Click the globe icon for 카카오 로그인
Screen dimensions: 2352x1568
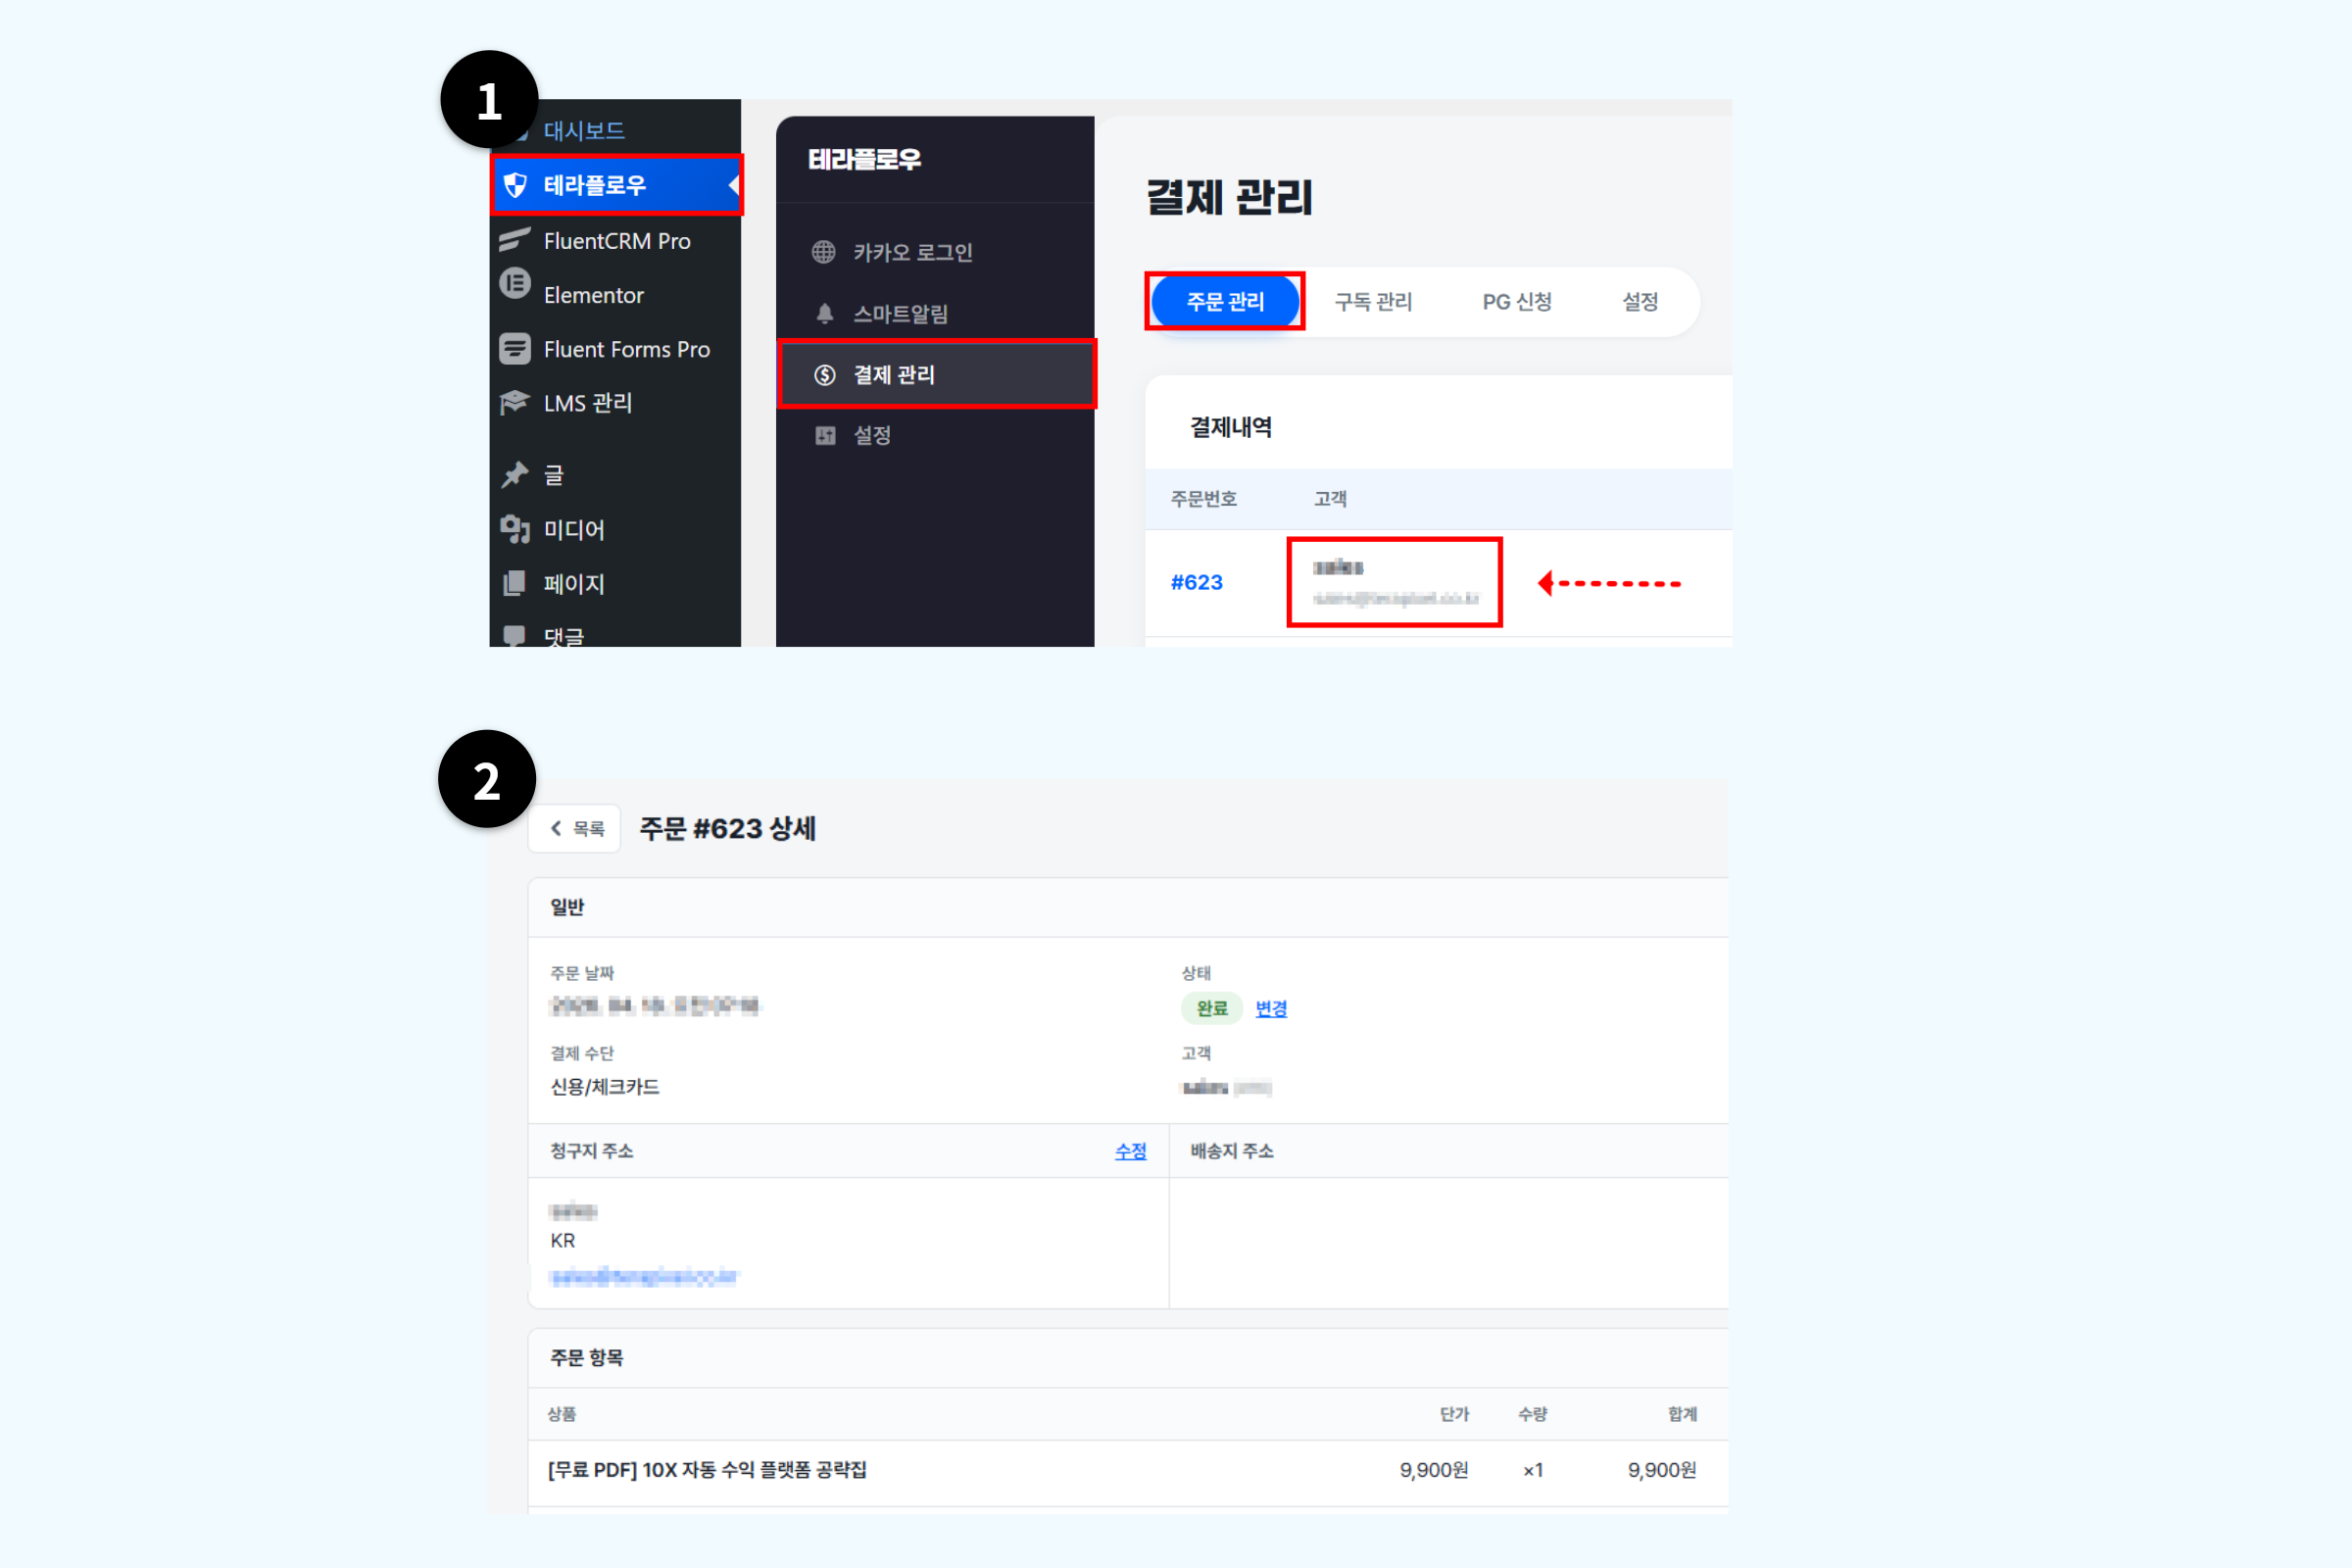tap(824, 252)
